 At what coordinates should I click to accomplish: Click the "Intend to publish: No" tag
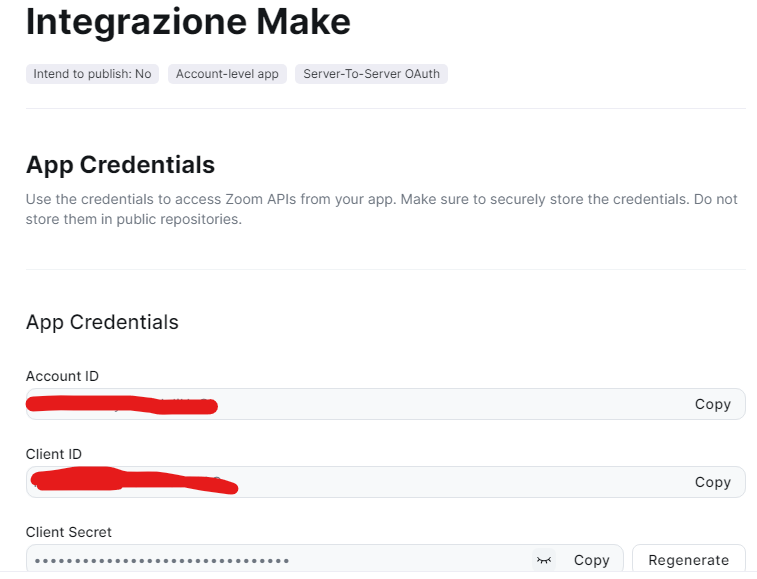92,74
